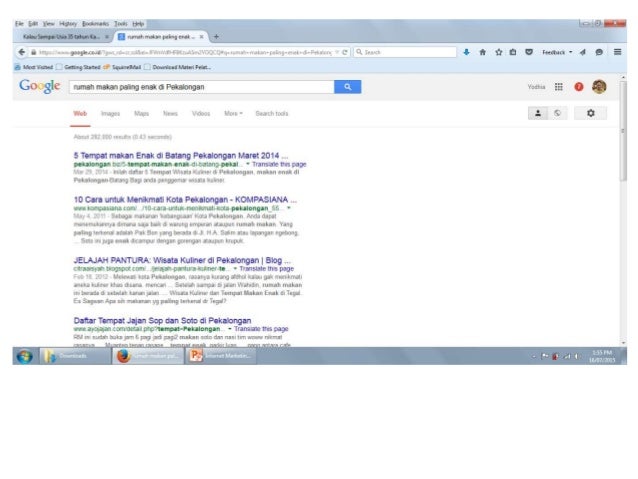Expand the More dropdown in search tabs
The height and width of the screenshot is (479, 638).
(x=233, y=114)
